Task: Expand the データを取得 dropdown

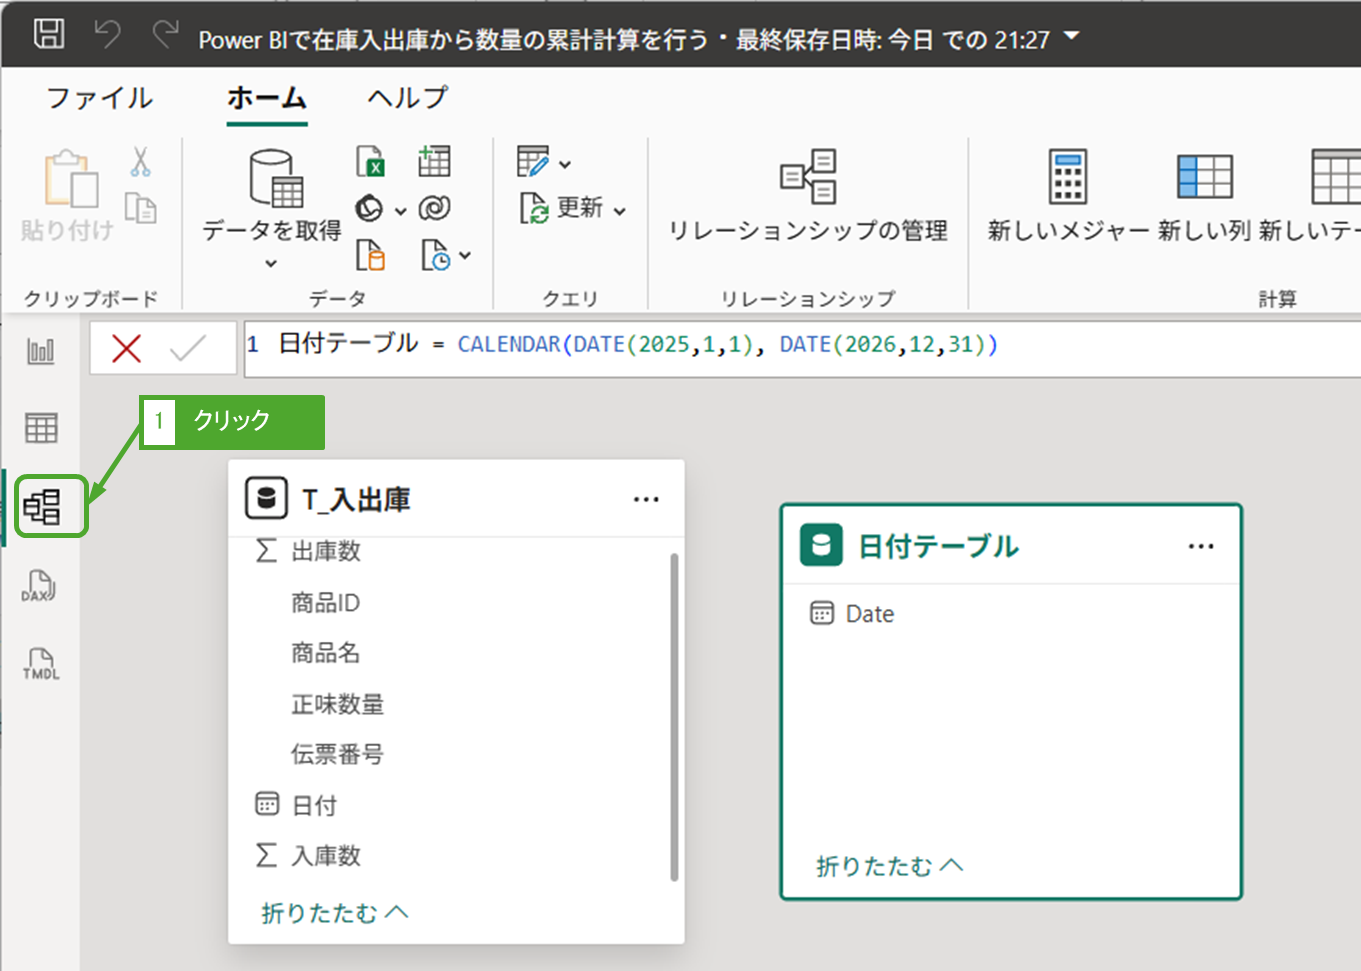Action: click(x=271, y=263)
